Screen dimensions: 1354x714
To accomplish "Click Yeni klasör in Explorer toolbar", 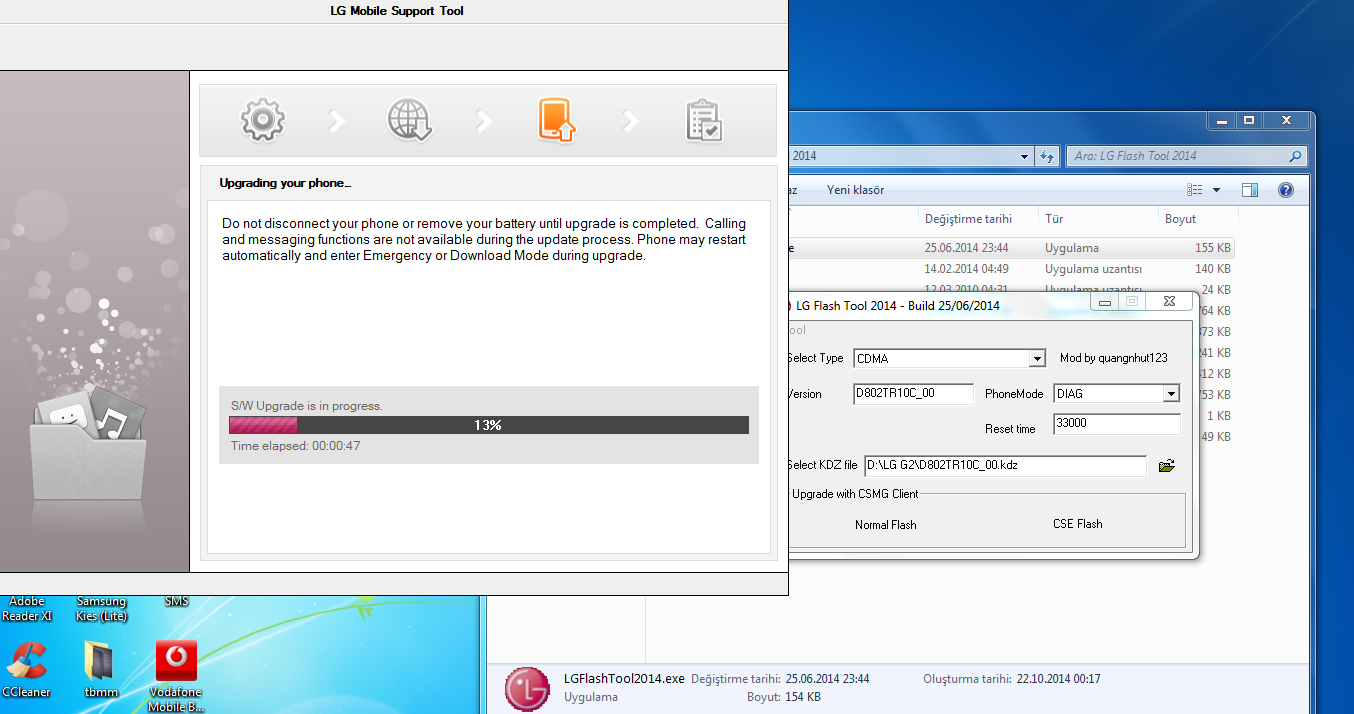I will point(855,190).
